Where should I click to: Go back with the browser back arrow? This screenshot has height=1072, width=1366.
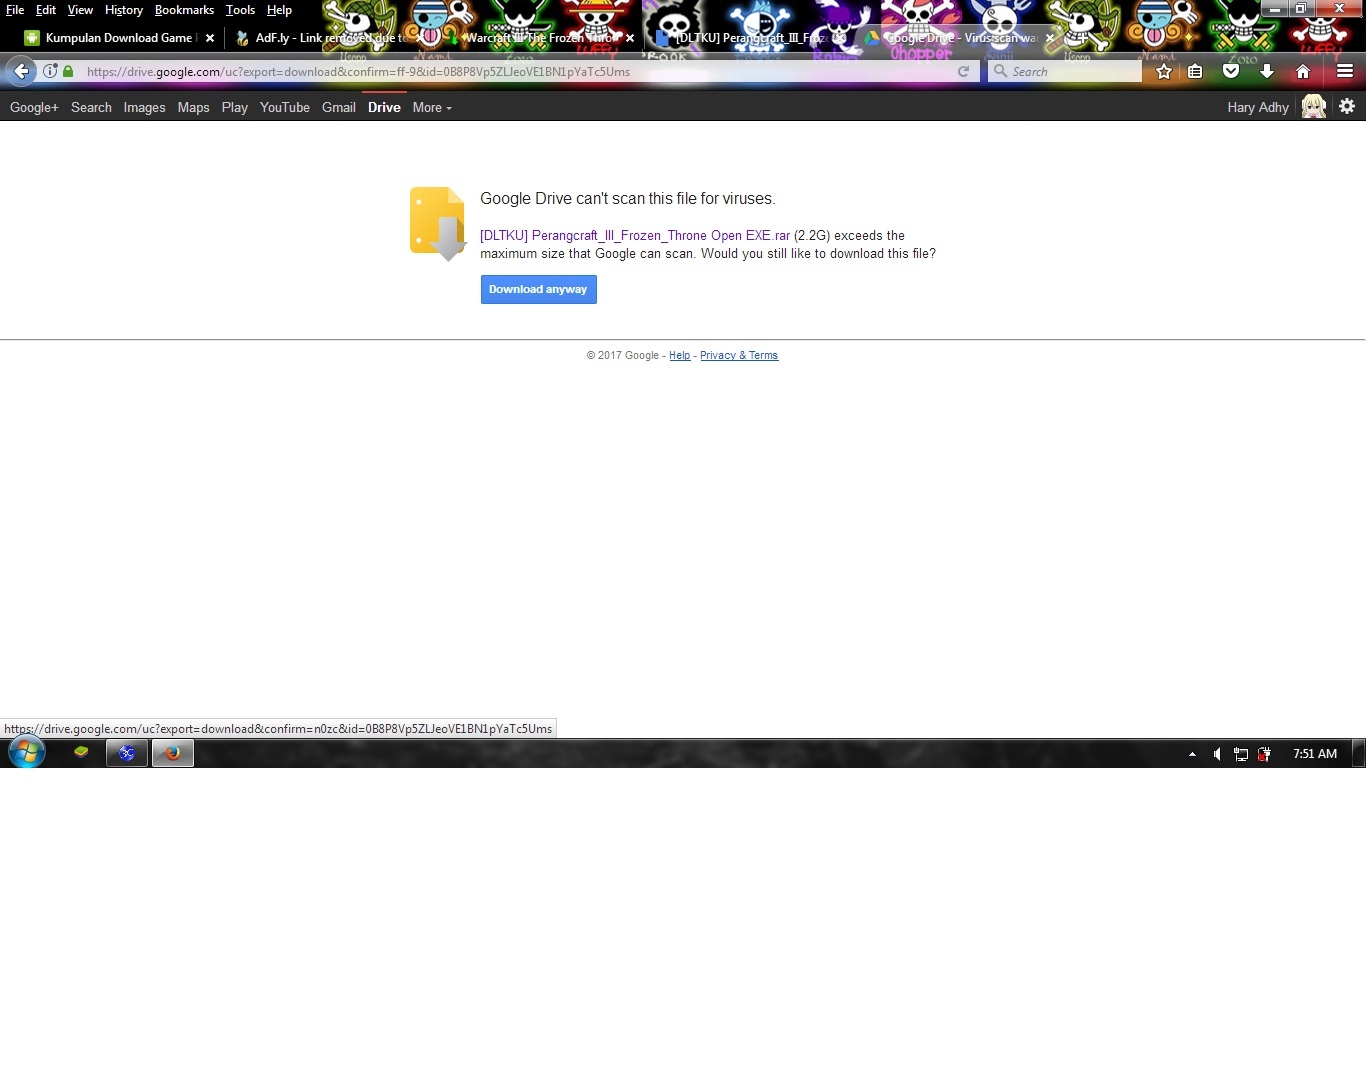click(x=21, y=71)
